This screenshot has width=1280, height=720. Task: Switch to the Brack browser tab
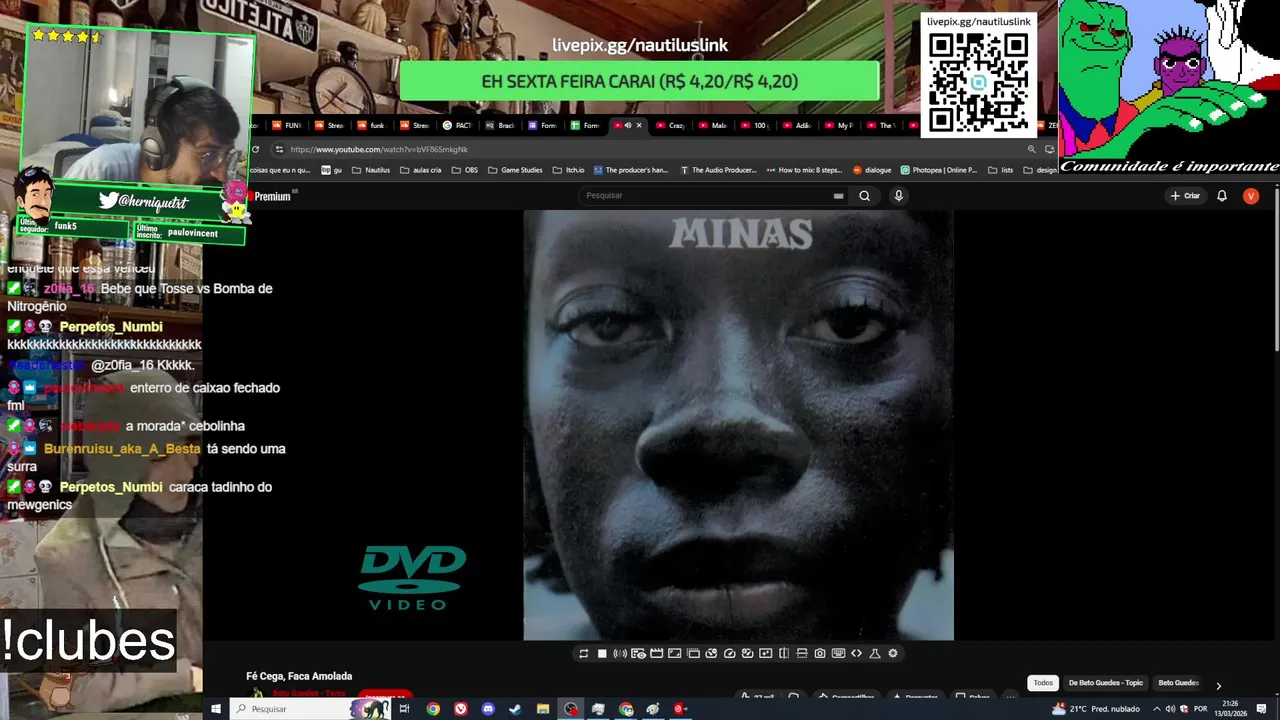coord(500,125)
